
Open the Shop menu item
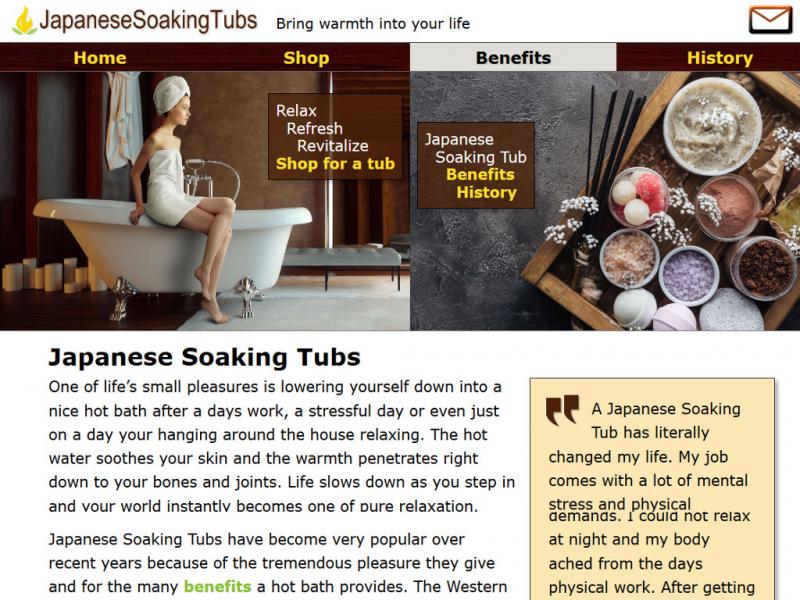306,58
